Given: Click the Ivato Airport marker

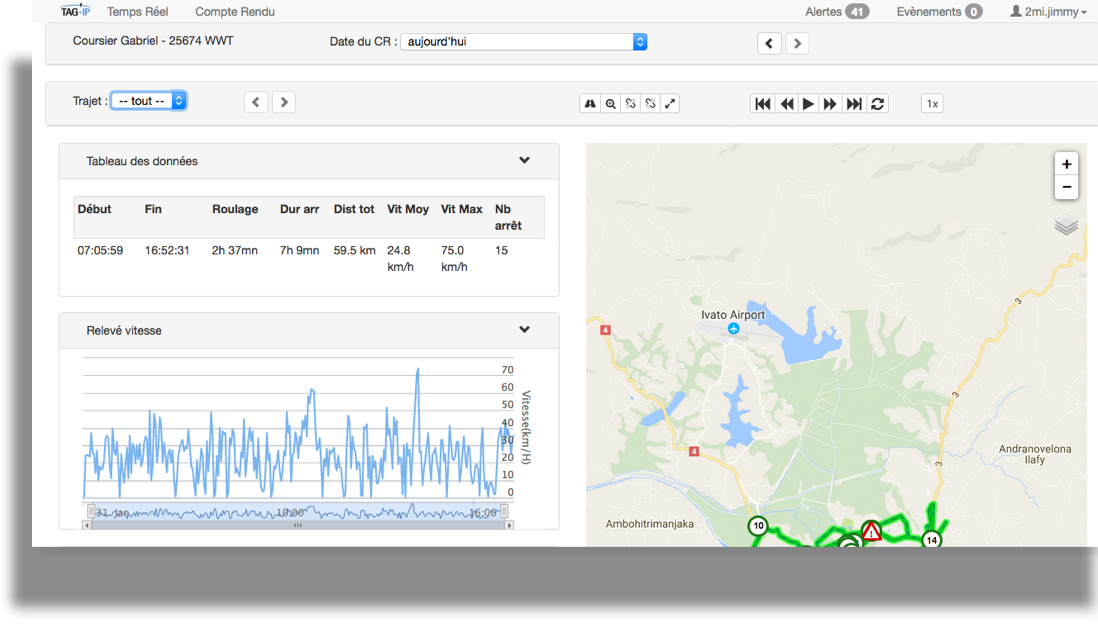Looking at the screenshot, I should pos(733,328).
